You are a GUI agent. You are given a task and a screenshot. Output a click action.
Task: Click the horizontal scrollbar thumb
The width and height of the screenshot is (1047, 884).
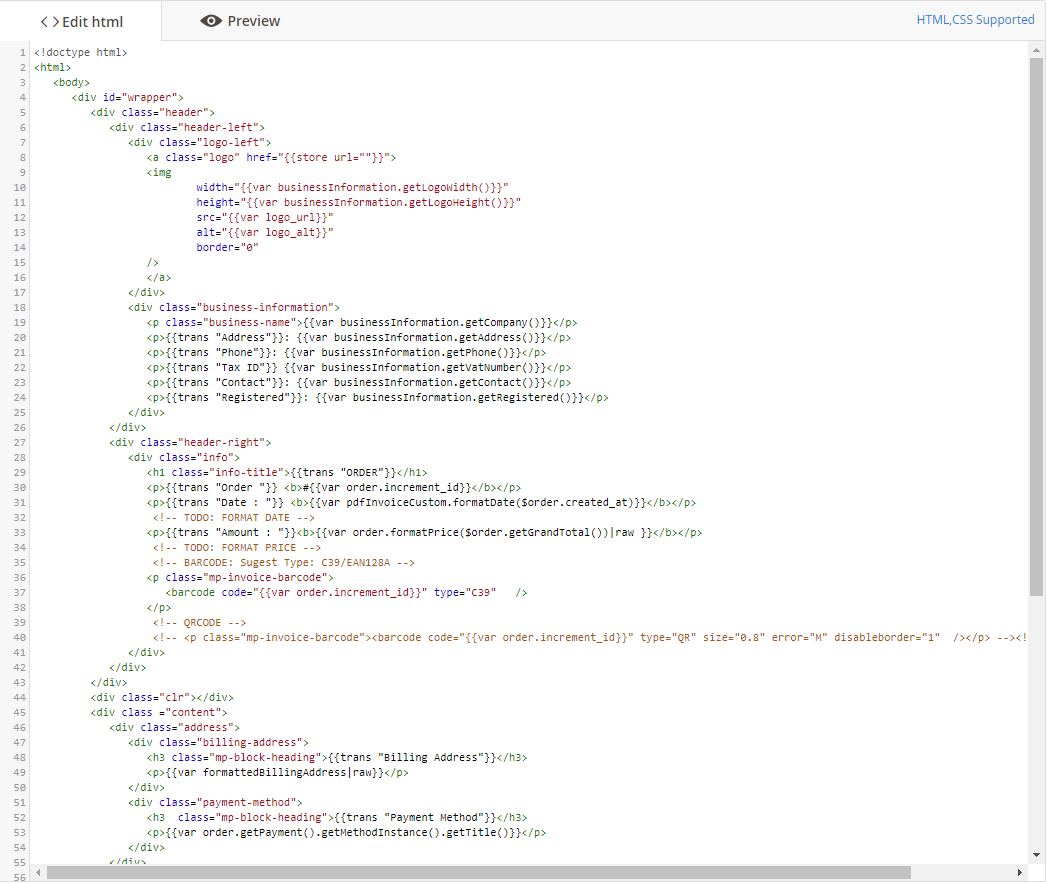(x=478, y=872)
